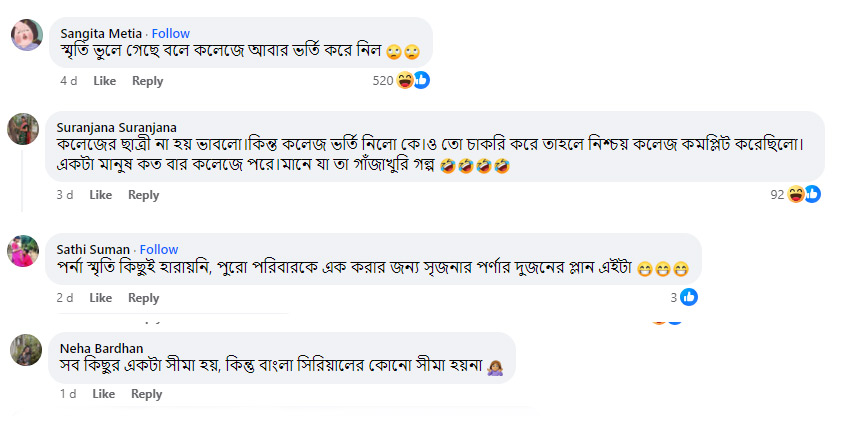Viewport: 867px width, 445px height.
Task: Click the 4 d timestamp on Sangita's comment
Action: coord(68,81)
